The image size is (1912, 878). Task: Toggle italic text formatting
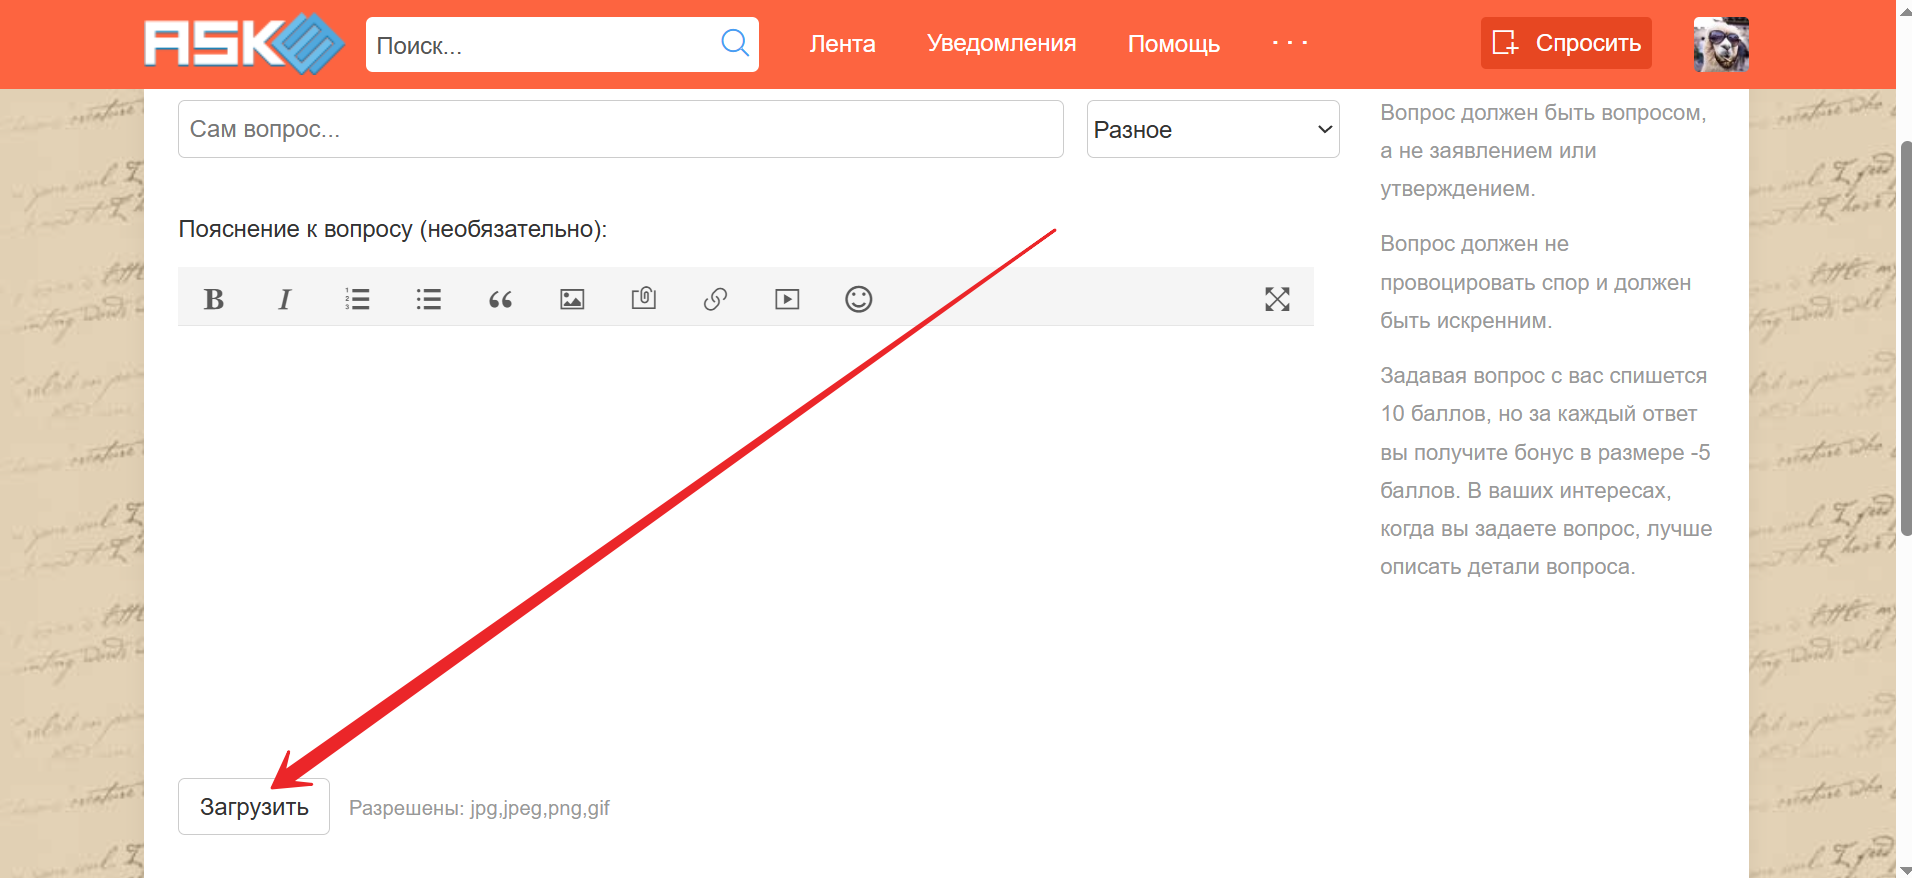coord(285,299)
